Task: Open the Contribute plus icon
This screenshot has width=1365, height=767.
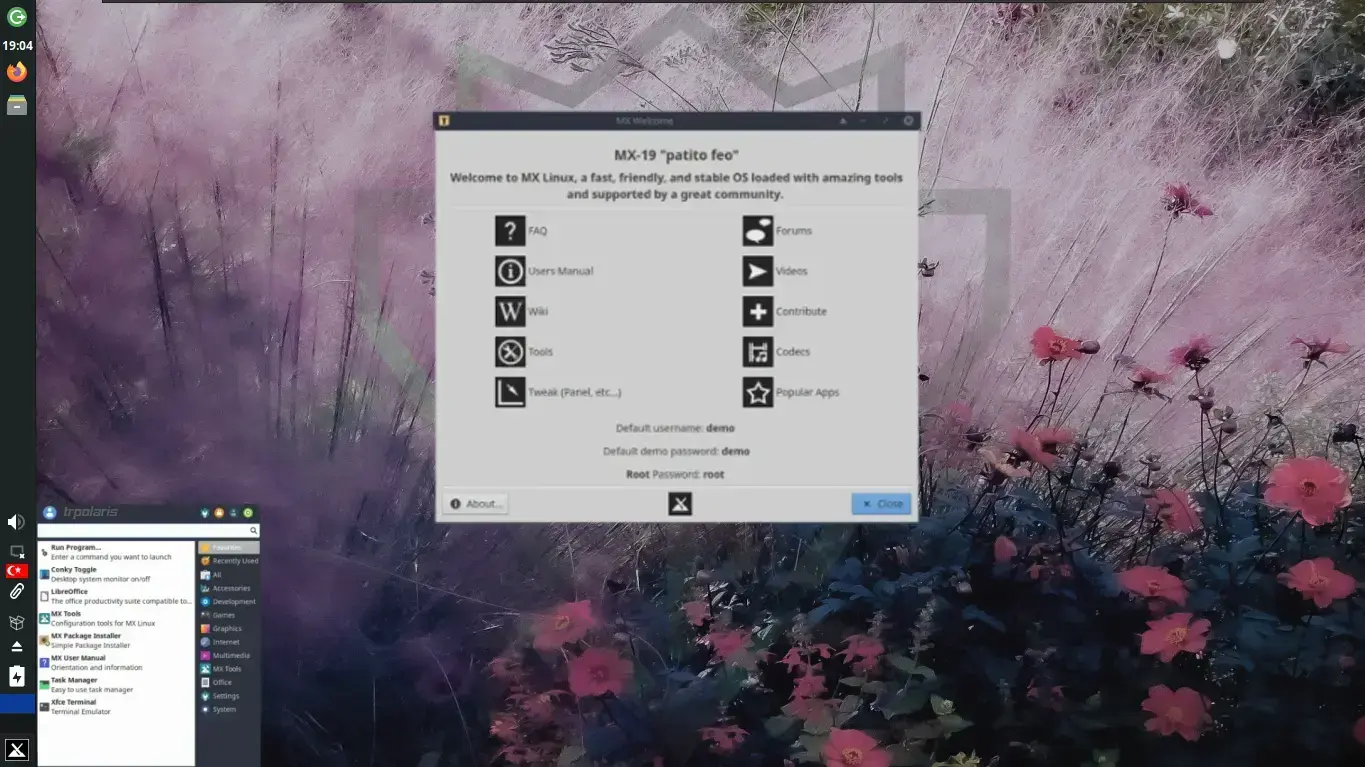Action: click(758, 311)
